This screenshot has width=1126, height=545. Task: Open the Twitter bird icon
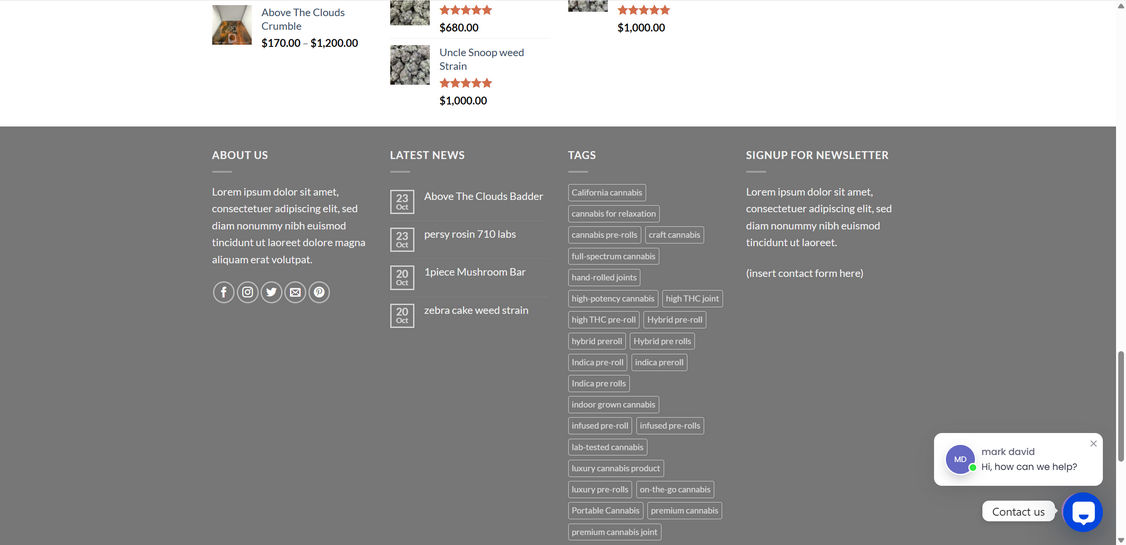click(x=271, y=292)
